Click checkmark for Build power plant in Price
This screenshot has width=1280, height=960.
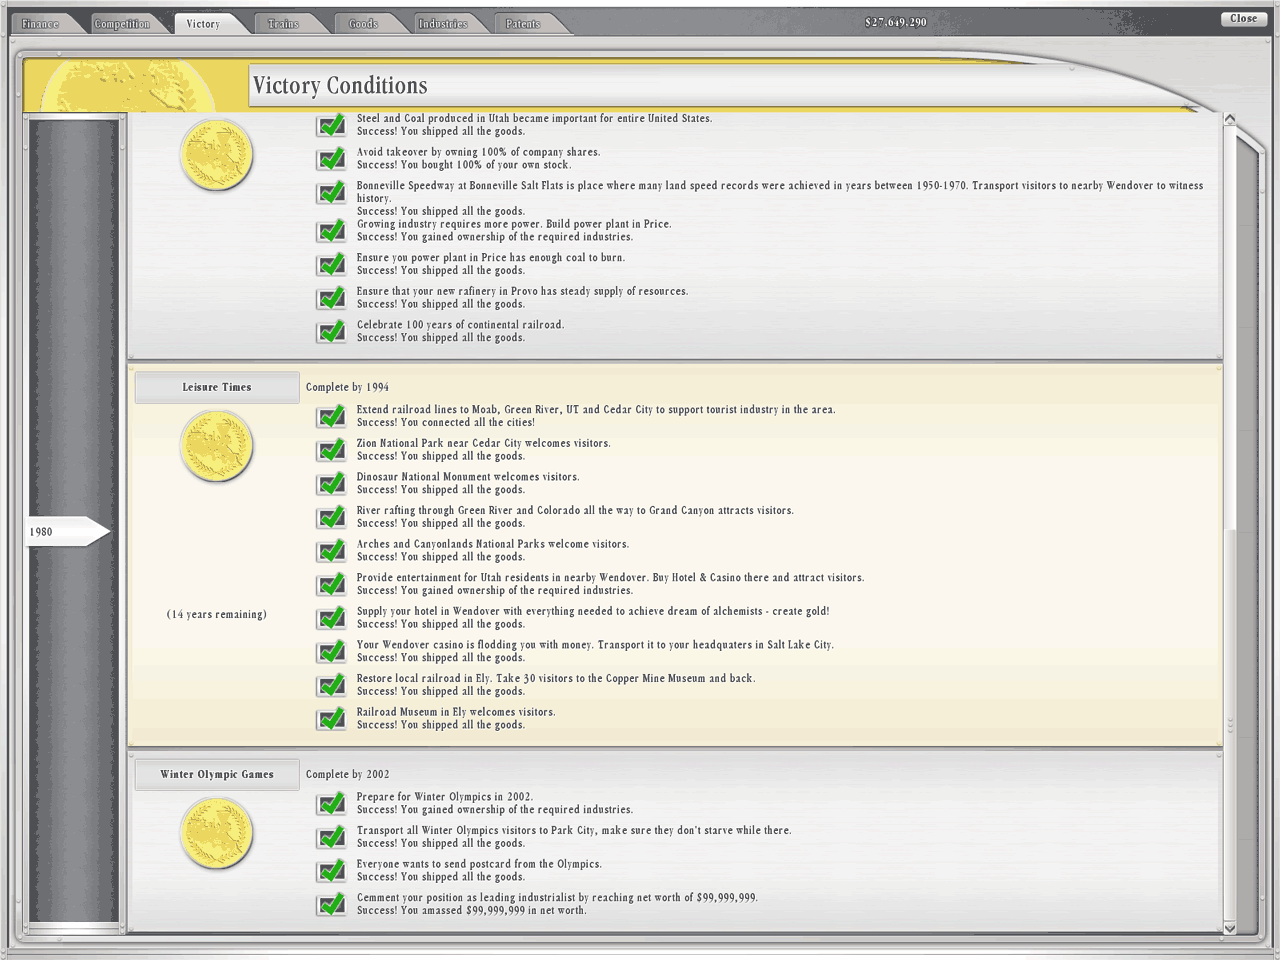[x=331, y=231]
